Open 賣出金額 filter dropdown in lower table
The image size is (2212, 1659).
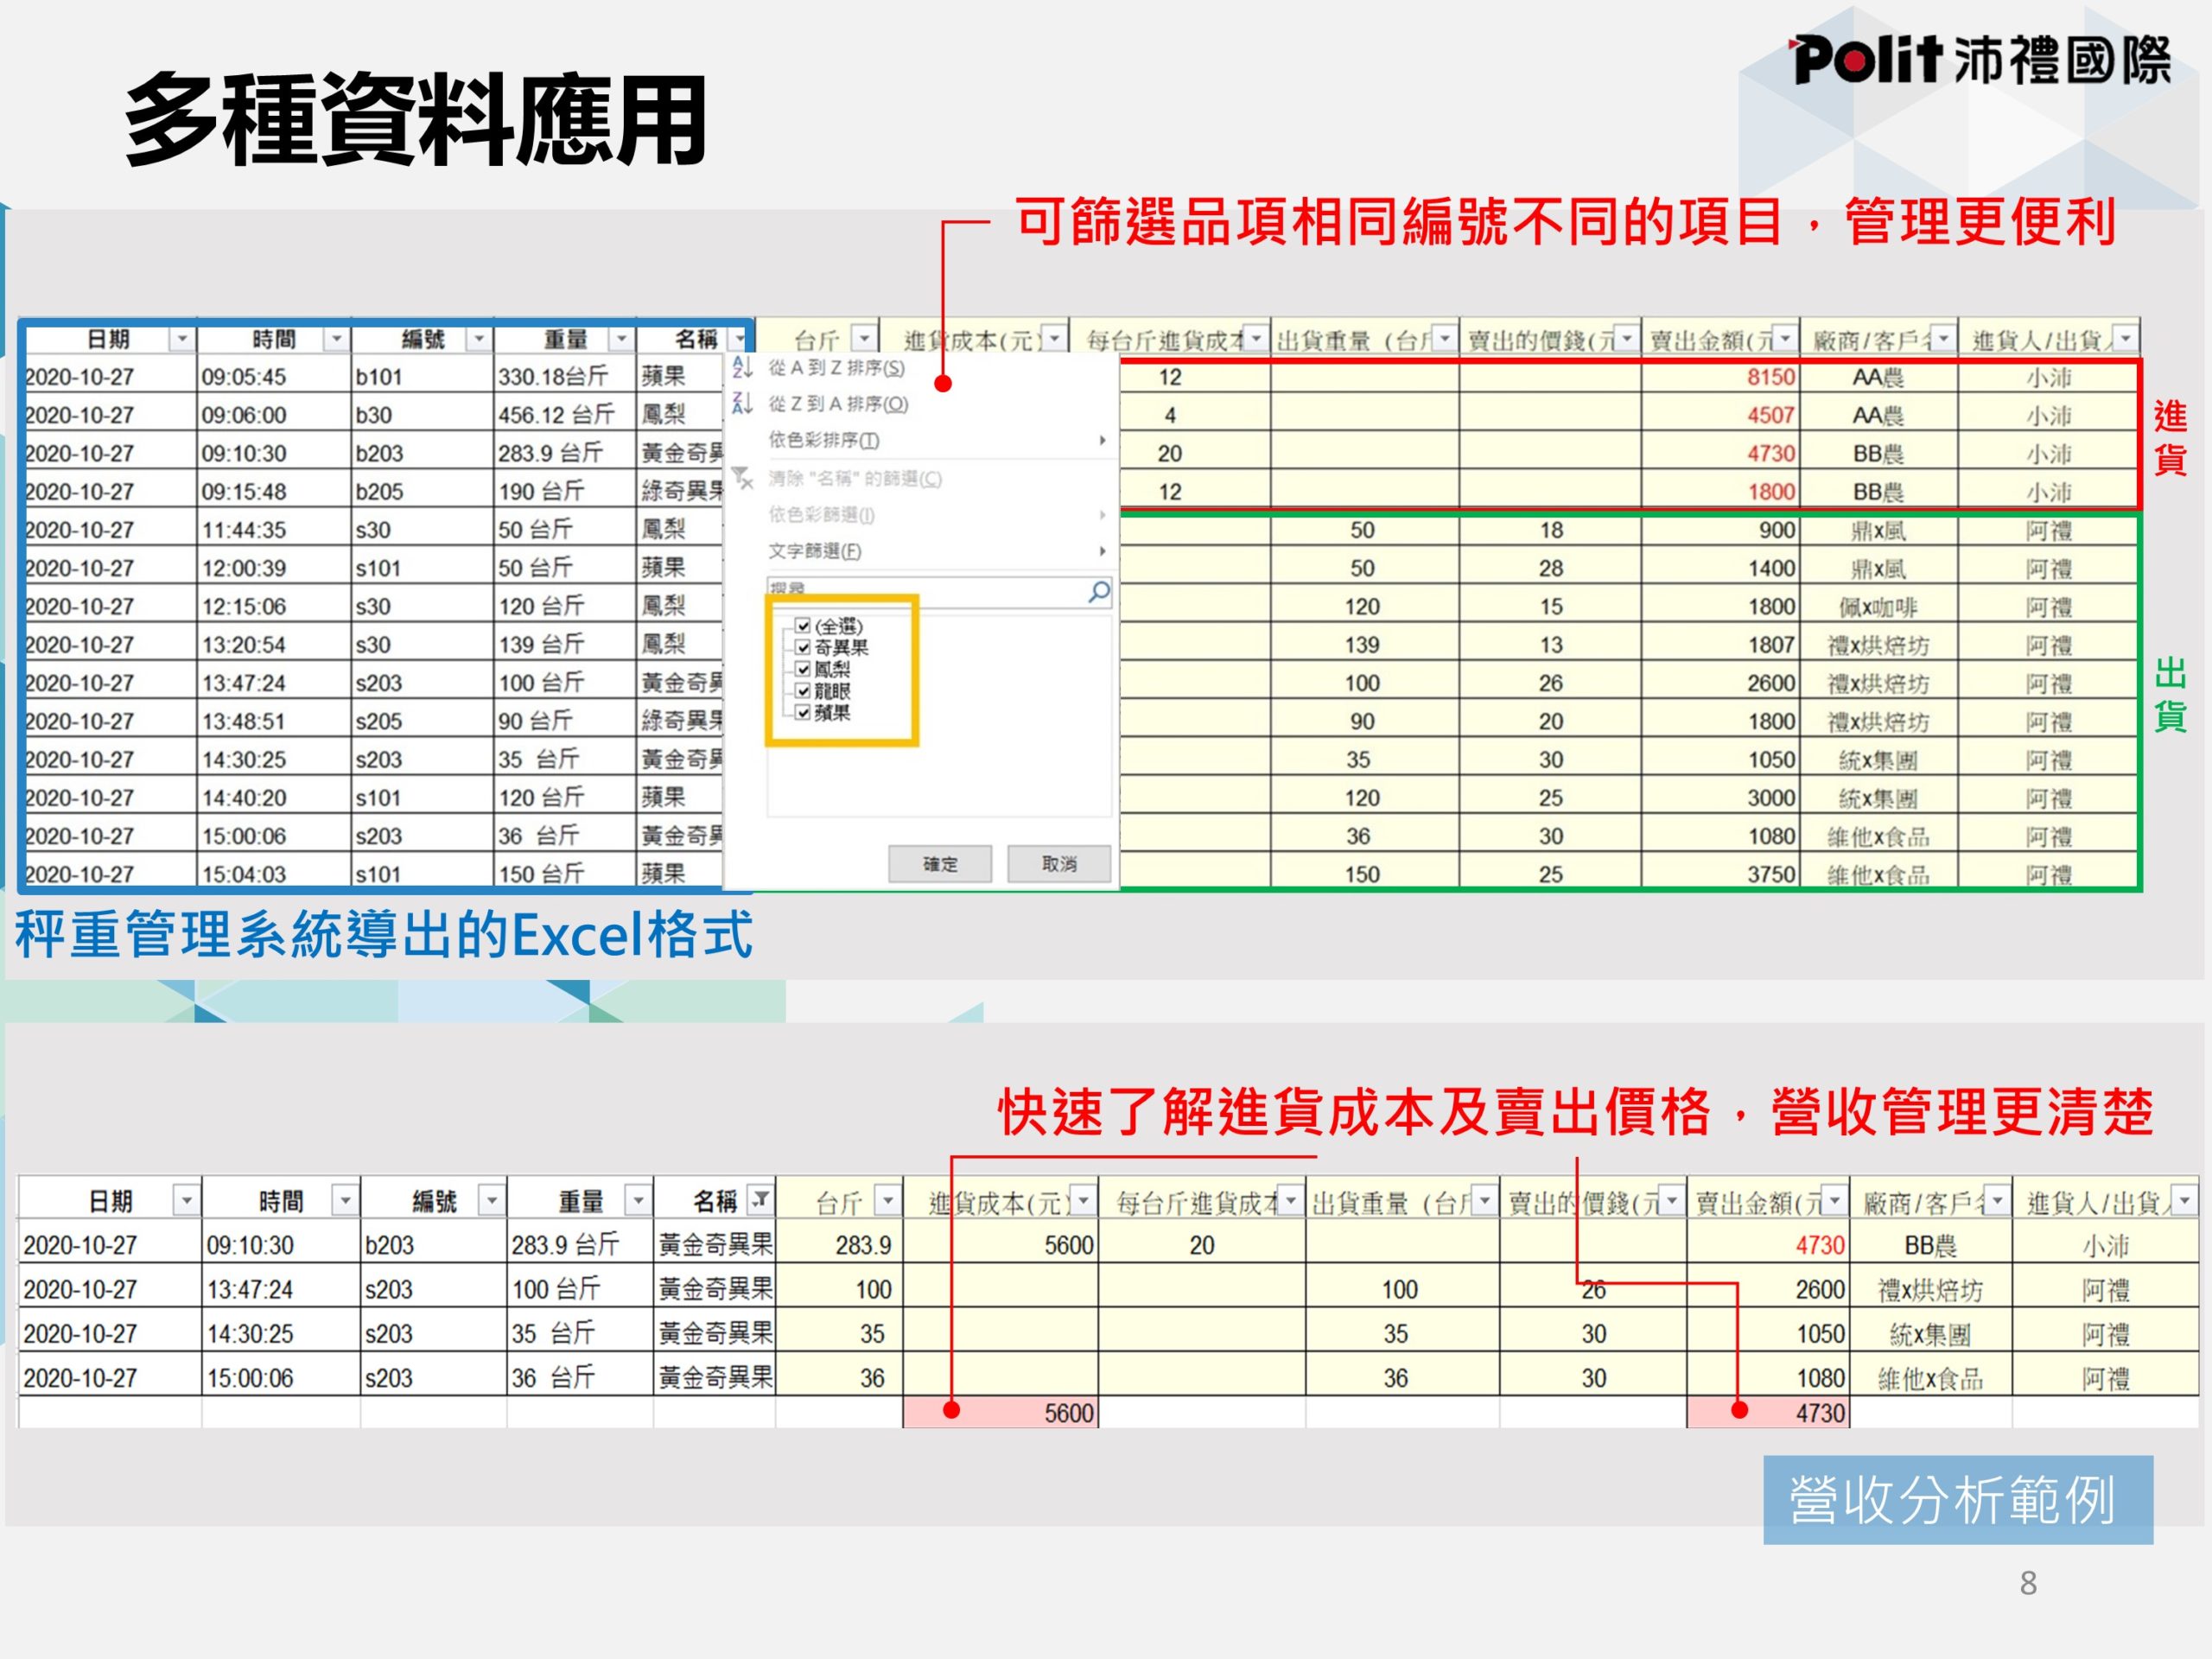[x=1835, y=1199]
